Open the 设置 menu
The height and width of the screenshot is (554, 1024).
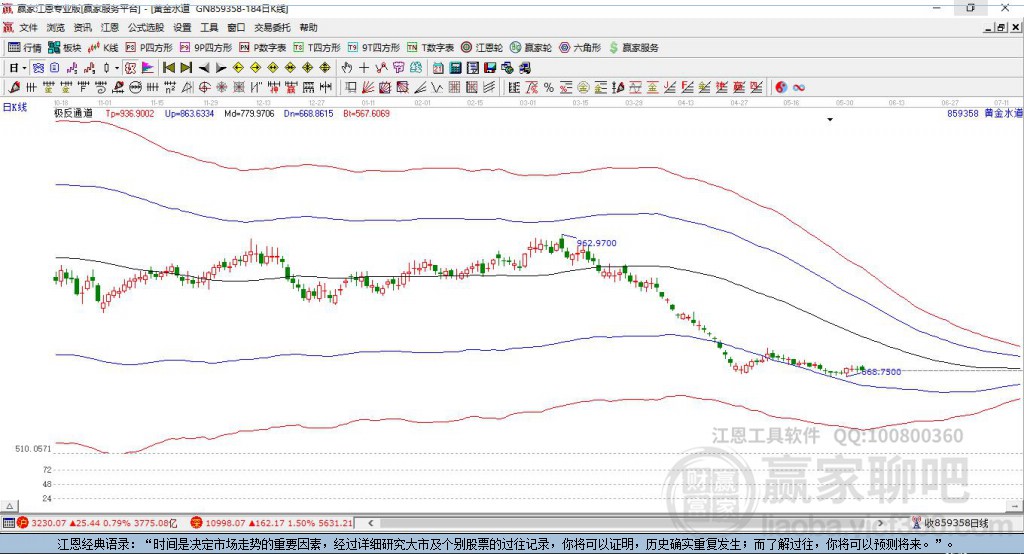[182, 27]
